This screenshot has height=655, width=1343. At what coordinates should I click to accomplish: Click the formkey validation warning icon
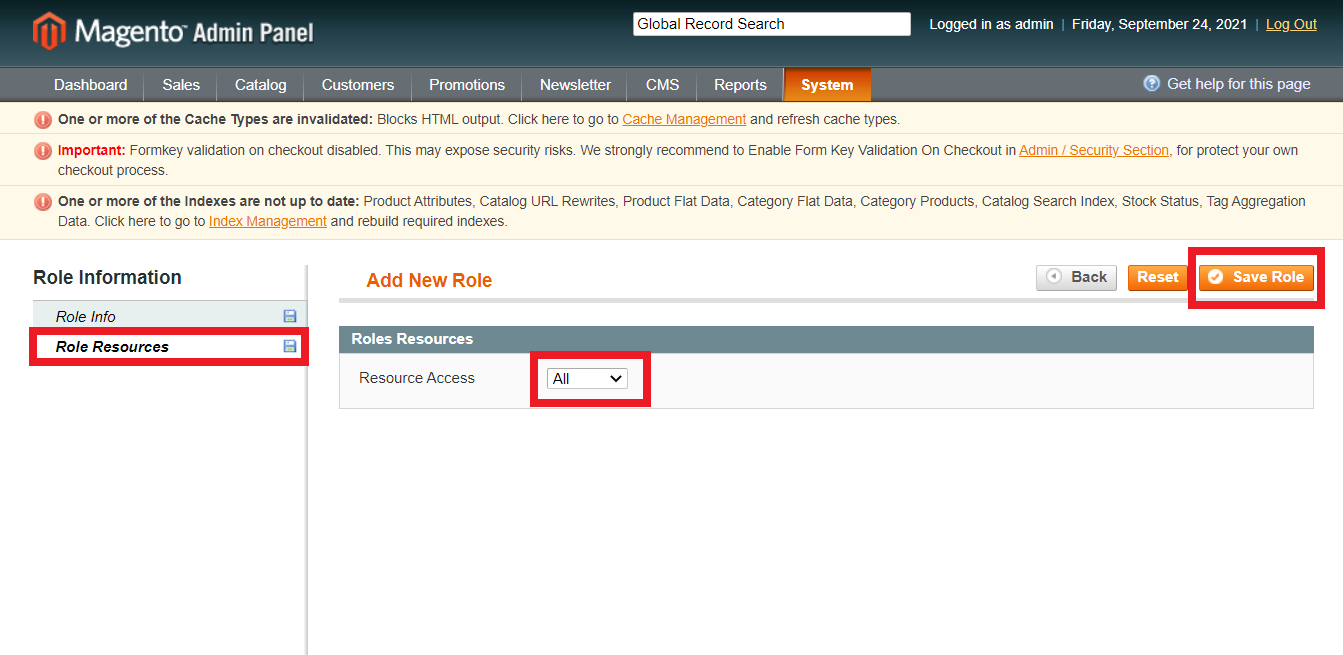point(43,151)
